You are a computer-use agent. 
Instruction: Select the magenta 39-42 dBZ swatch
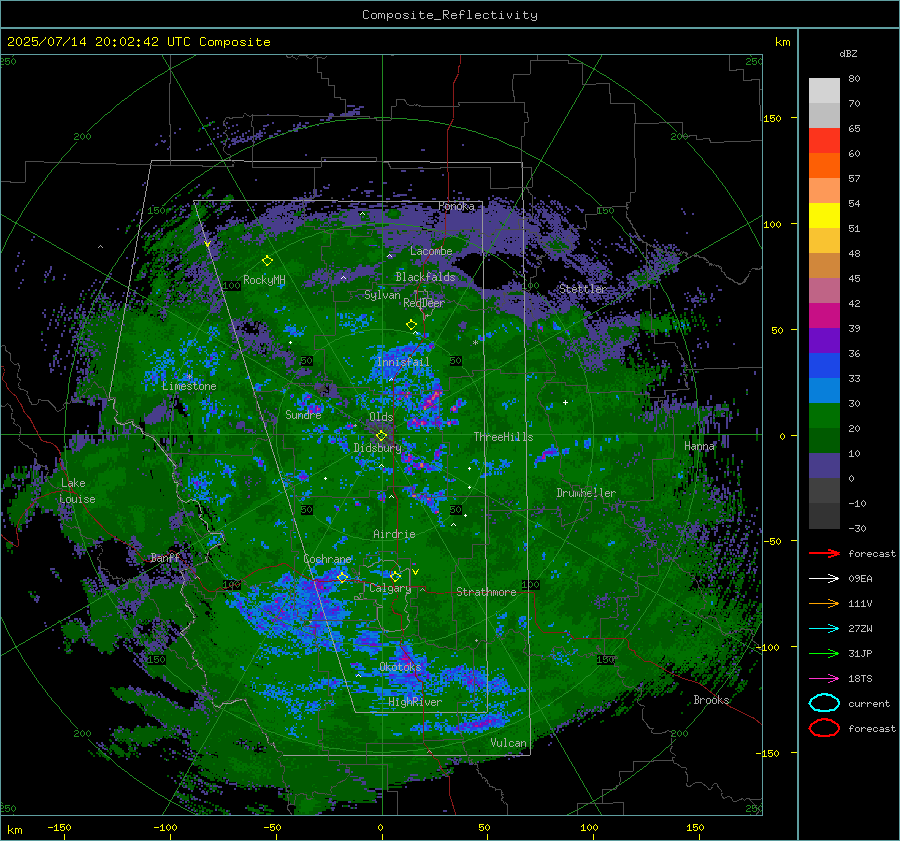click(x=824, y=316)
